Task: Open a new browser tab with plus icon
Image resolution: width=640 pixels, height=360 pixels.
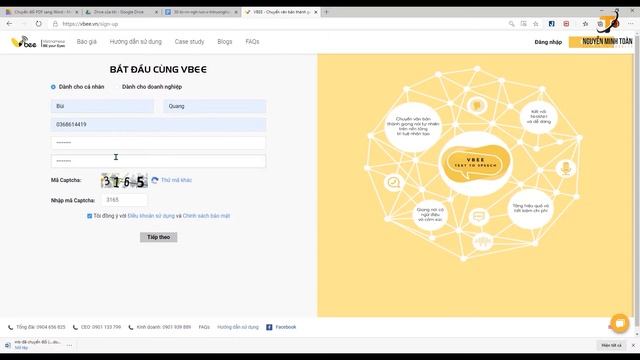Action: [x=326, y=12]
